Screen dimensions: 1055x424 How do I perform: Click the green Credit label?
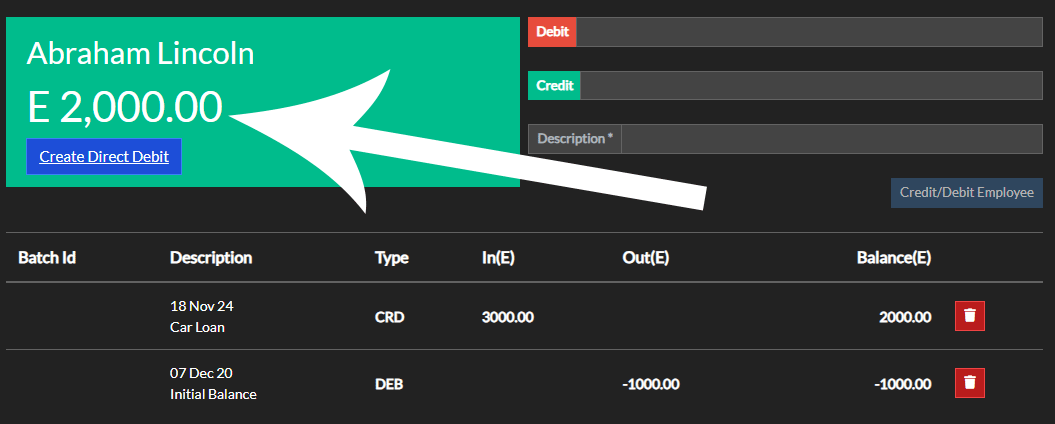(x=554, y=86)
